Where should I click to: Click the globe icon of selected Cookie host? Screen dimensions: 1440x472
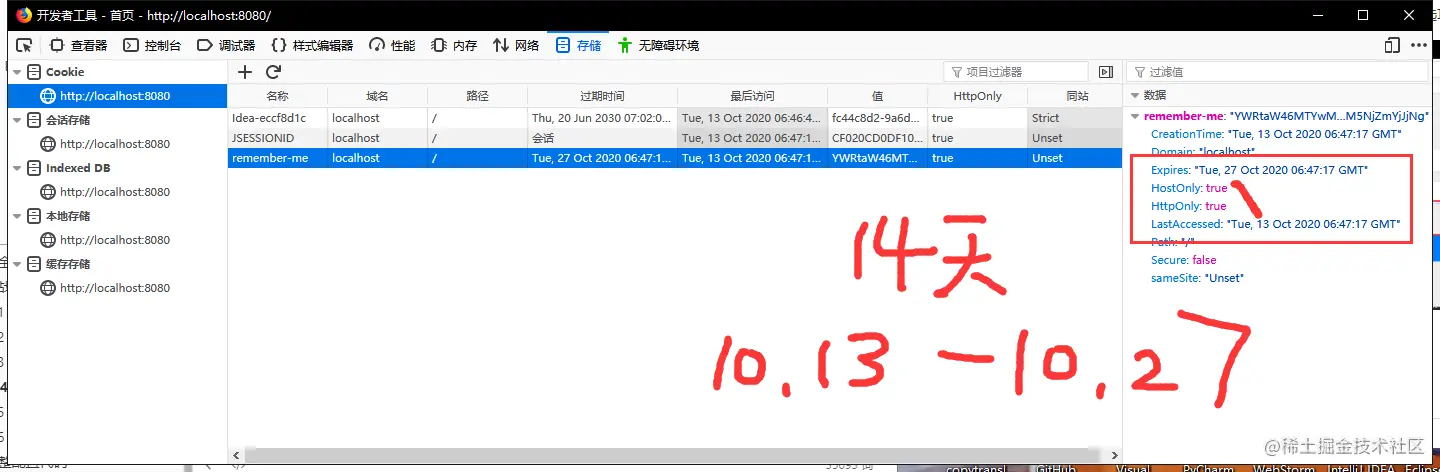[48, 96]
